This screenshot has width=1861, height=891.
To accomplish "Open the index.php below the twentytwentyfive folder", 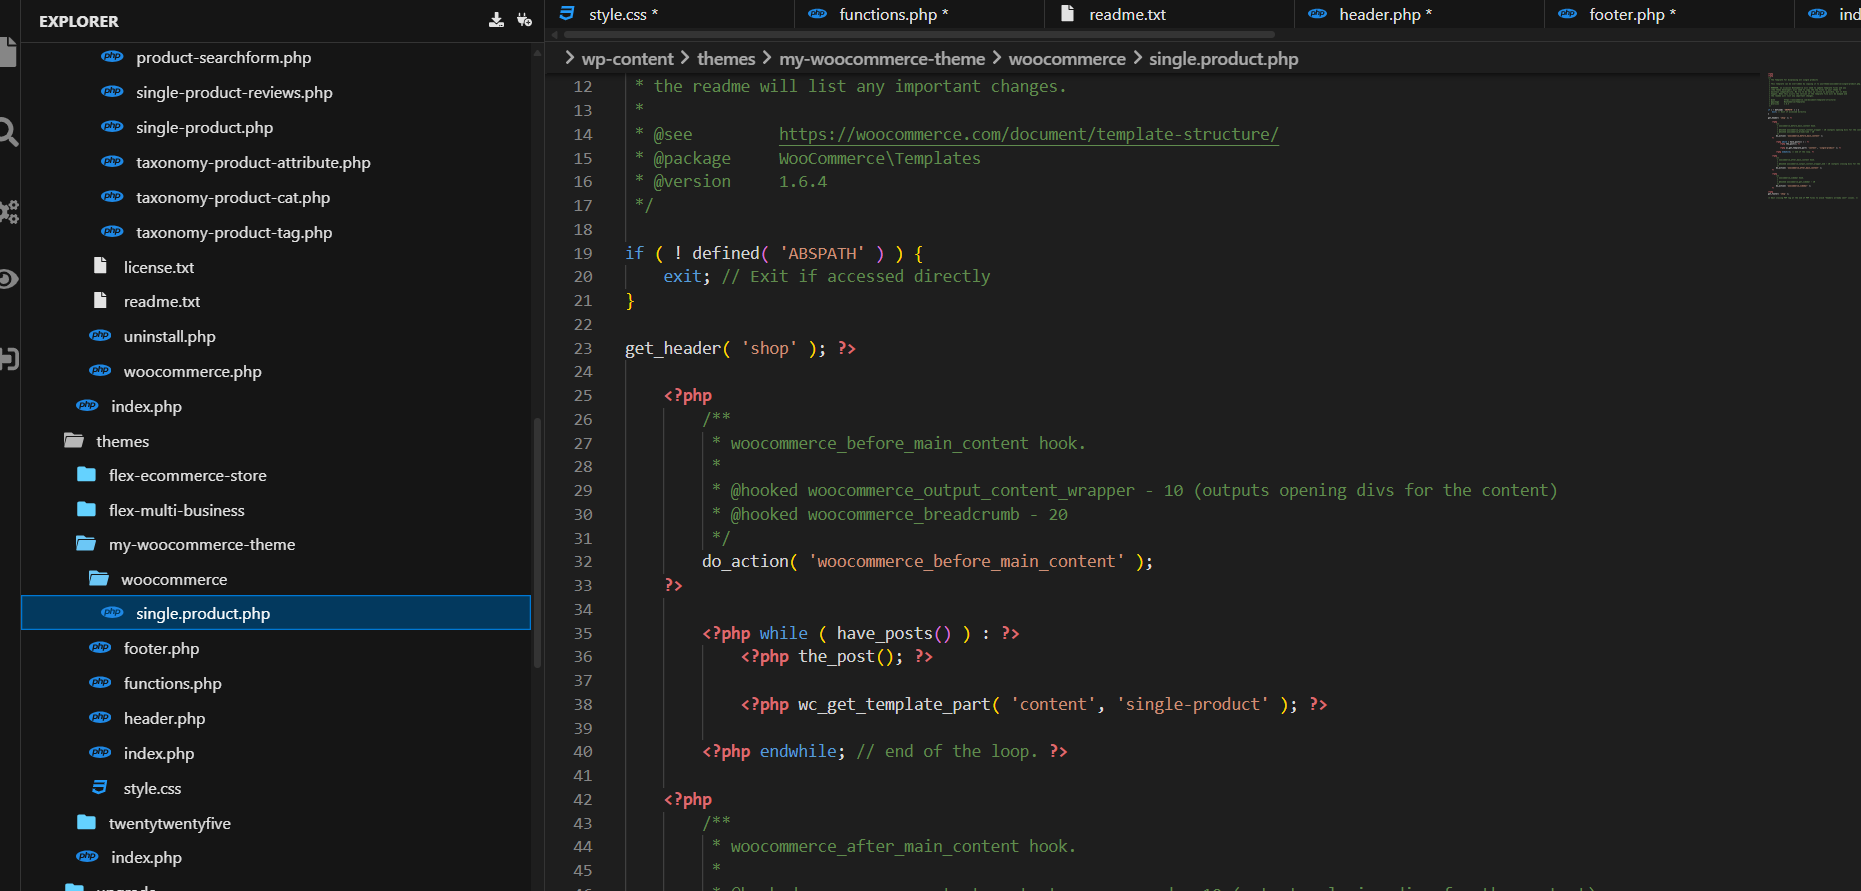I will tap(146, 857).
